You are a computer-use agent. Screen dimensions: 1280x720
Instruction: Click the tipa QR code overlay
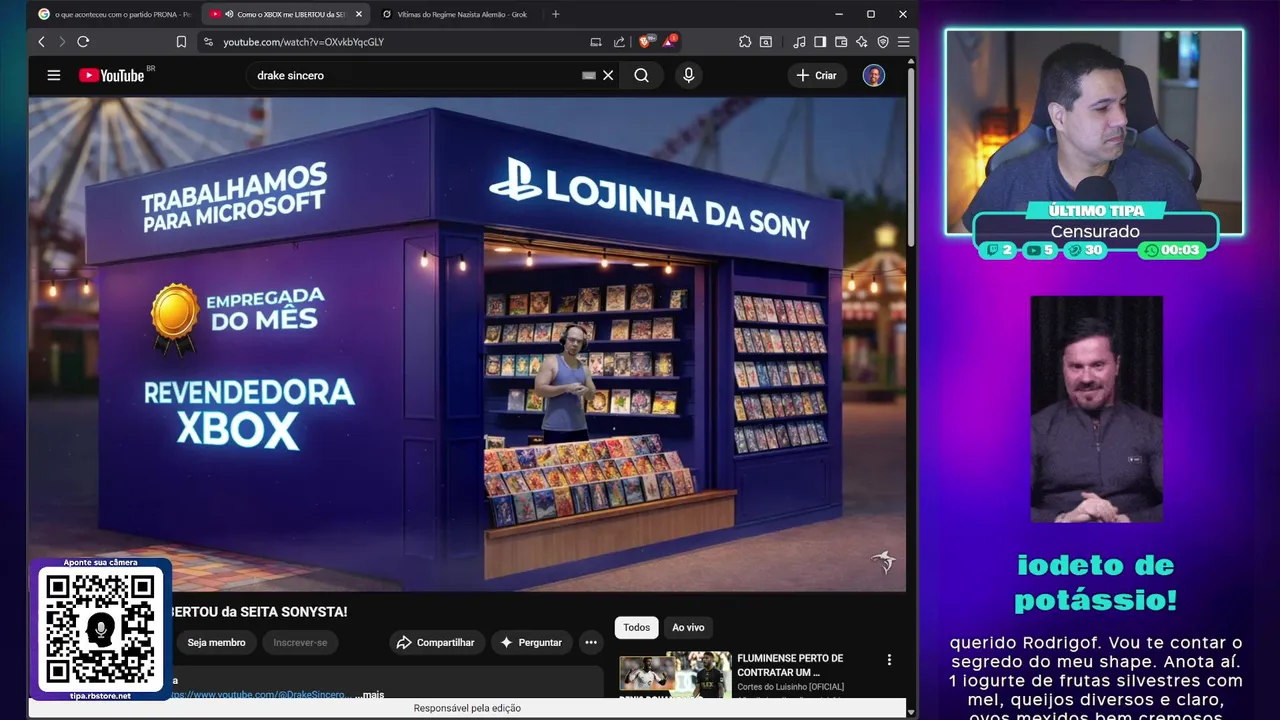tap(100, 630)
